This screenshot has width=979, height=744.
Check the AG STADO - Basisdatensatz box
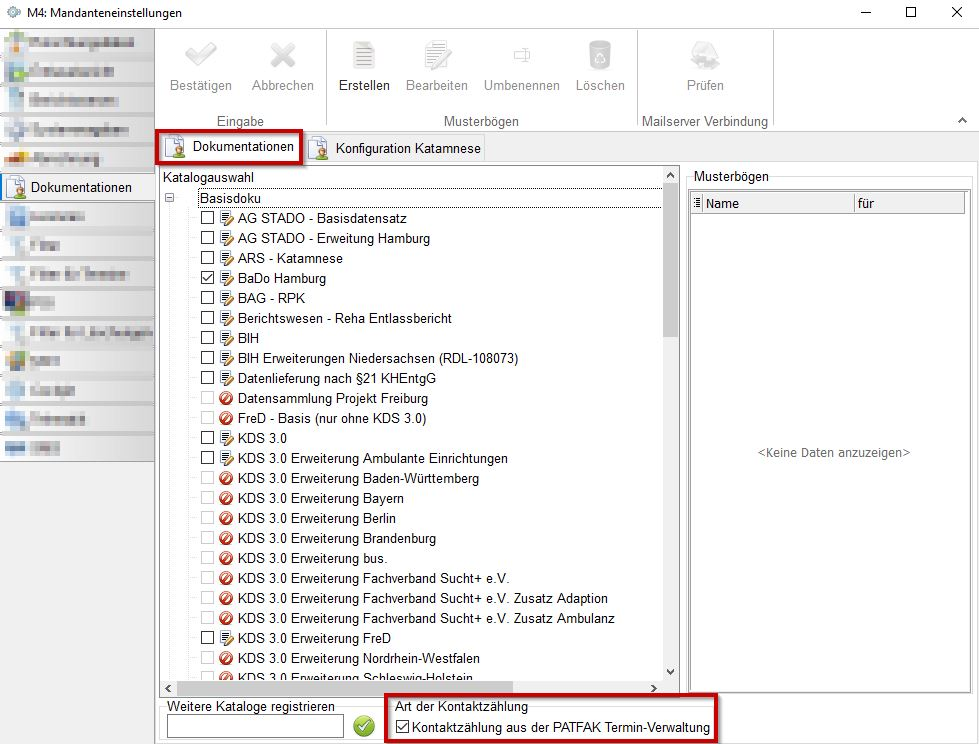207,218
